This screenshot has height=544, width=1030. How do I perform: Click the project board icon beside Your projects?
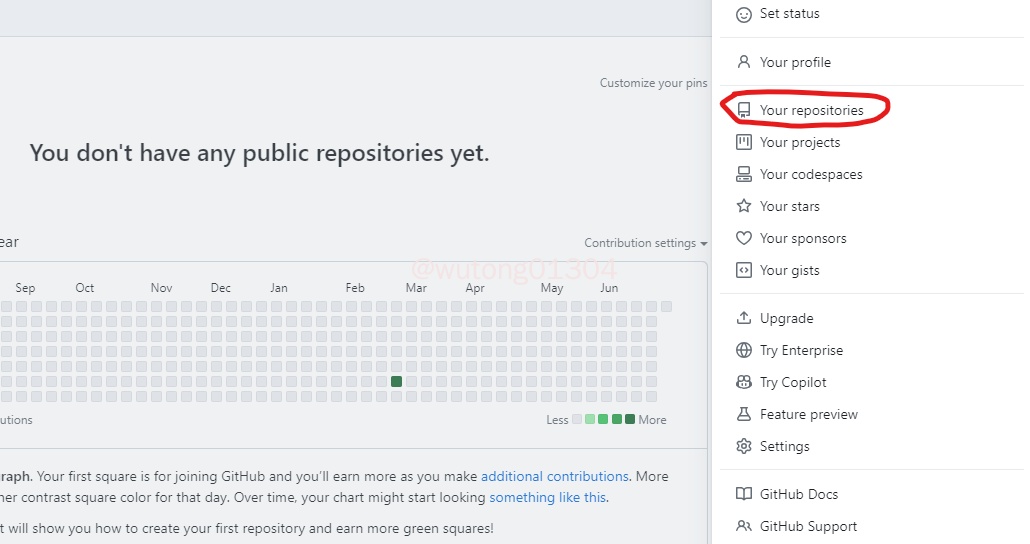(x=743, y=142)
